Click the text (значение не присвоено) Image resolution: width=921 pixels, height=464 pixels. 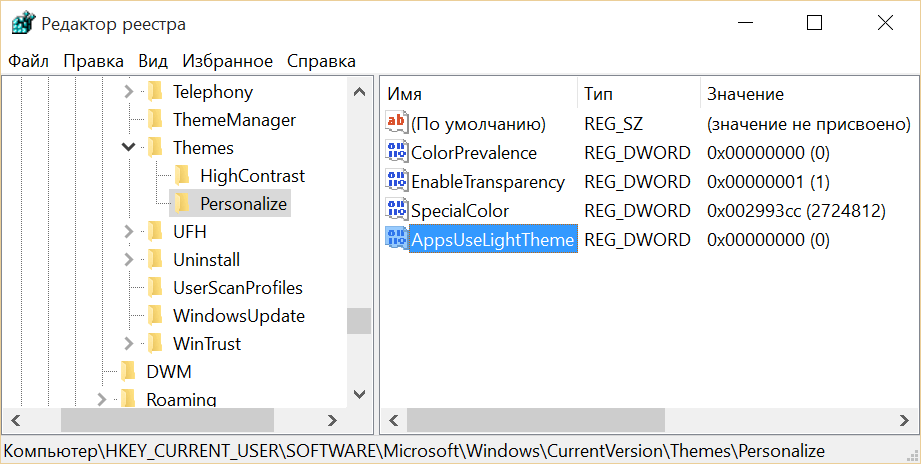pyautogui.click(x=809, y=124)
